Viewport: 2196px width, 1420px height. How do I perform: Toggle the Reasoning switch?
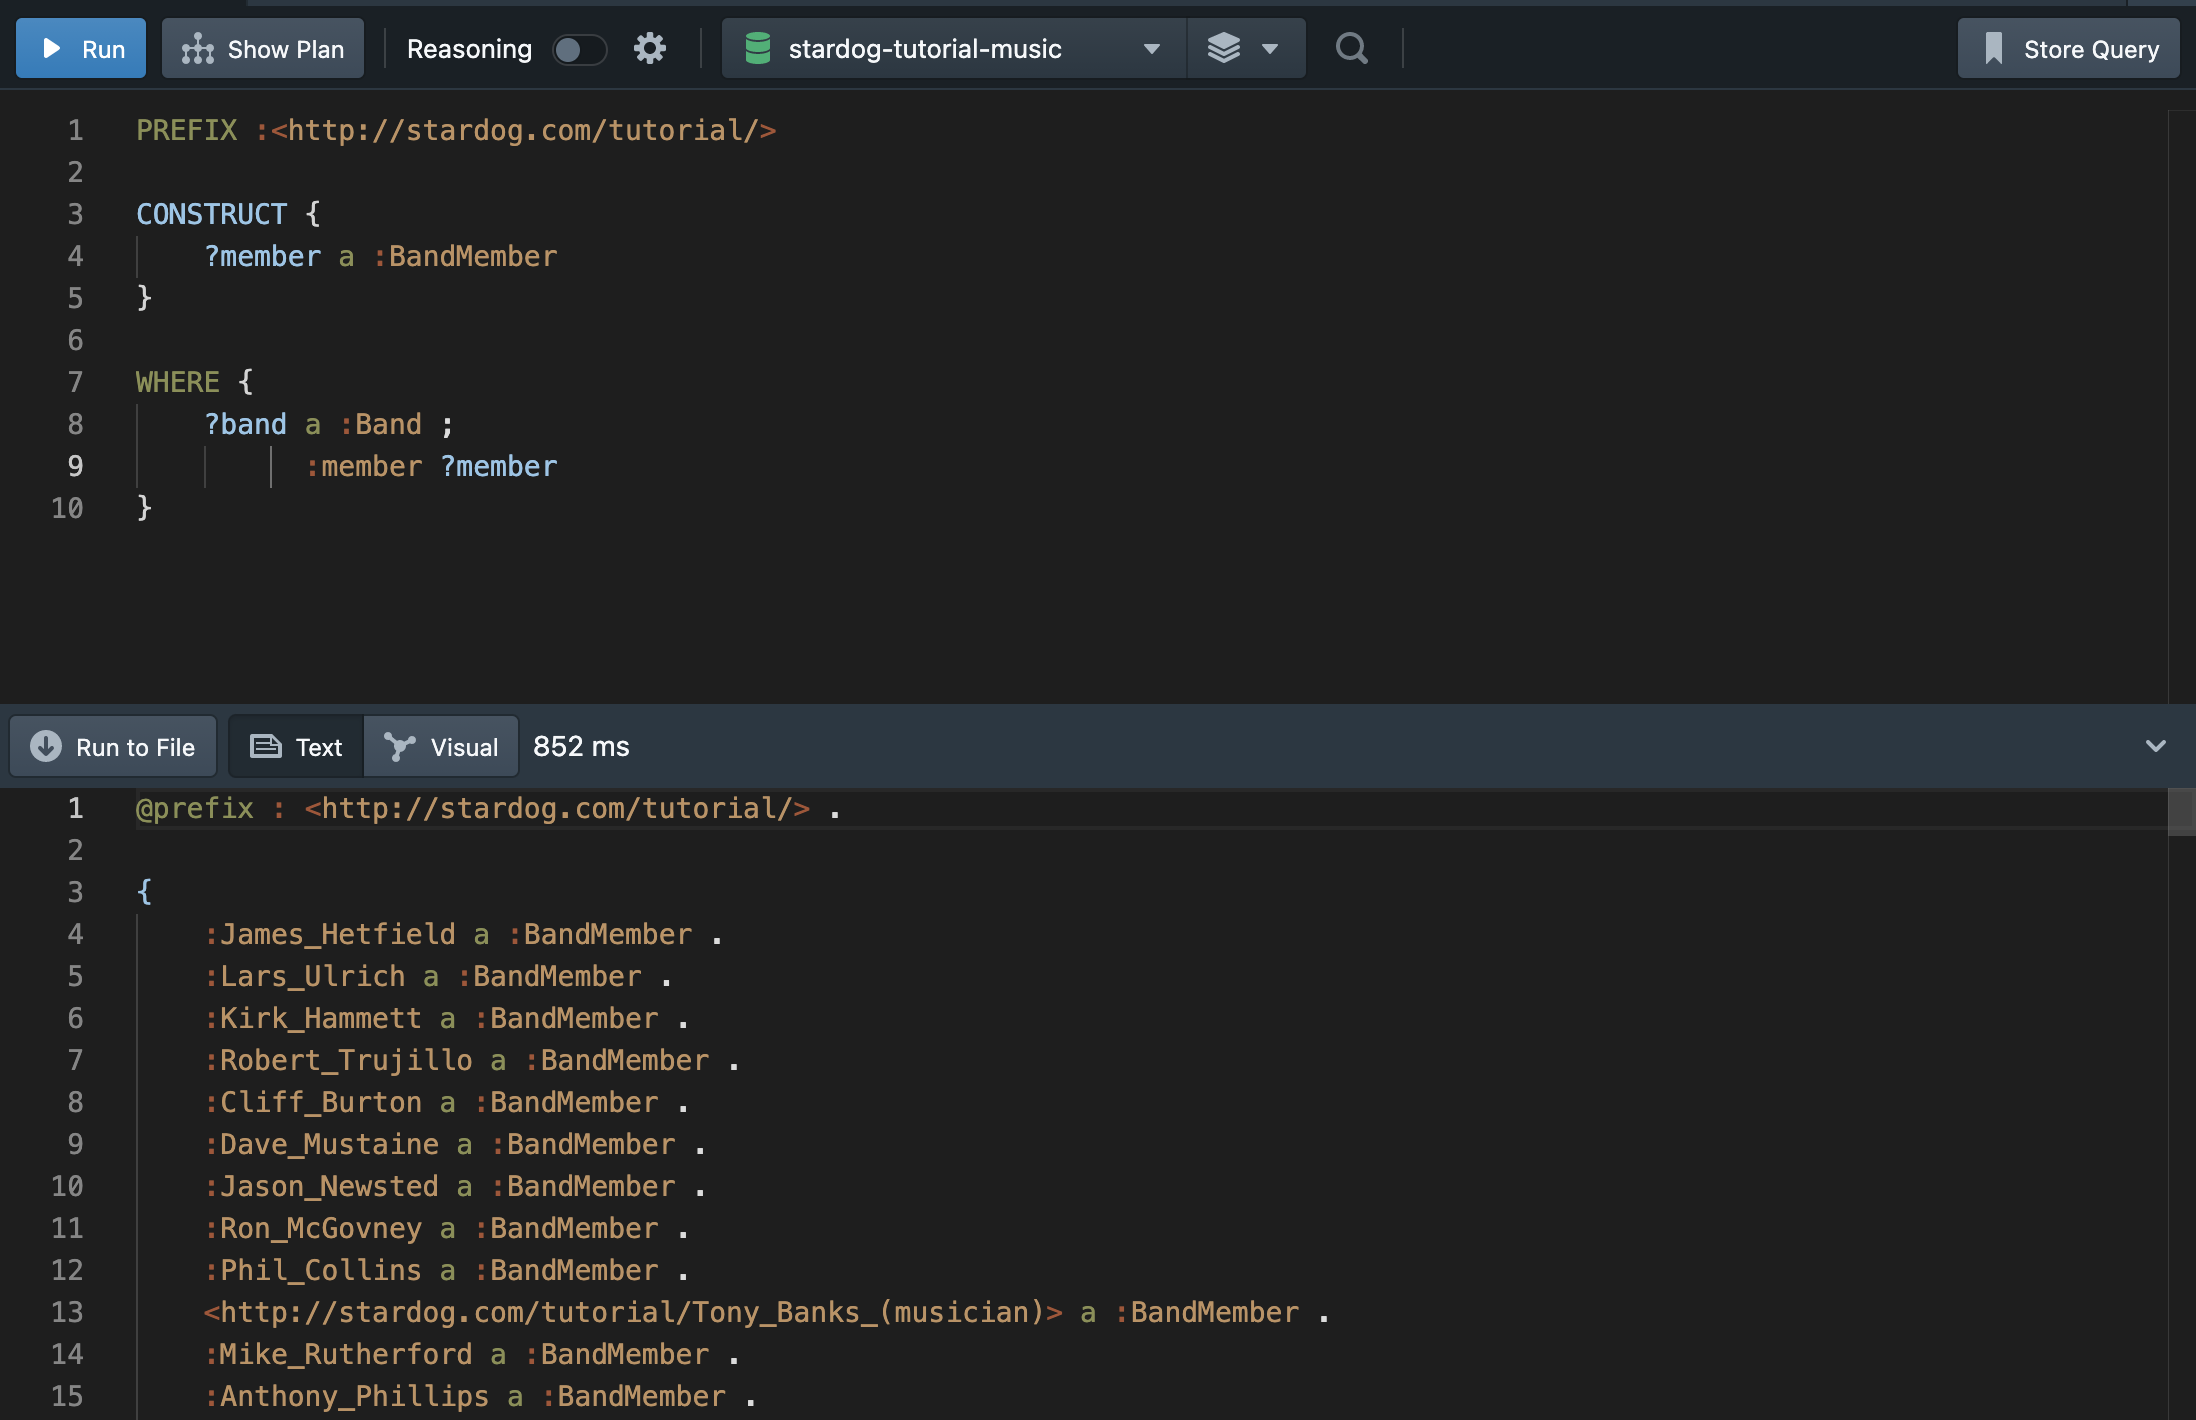click(x=579, y=49)
